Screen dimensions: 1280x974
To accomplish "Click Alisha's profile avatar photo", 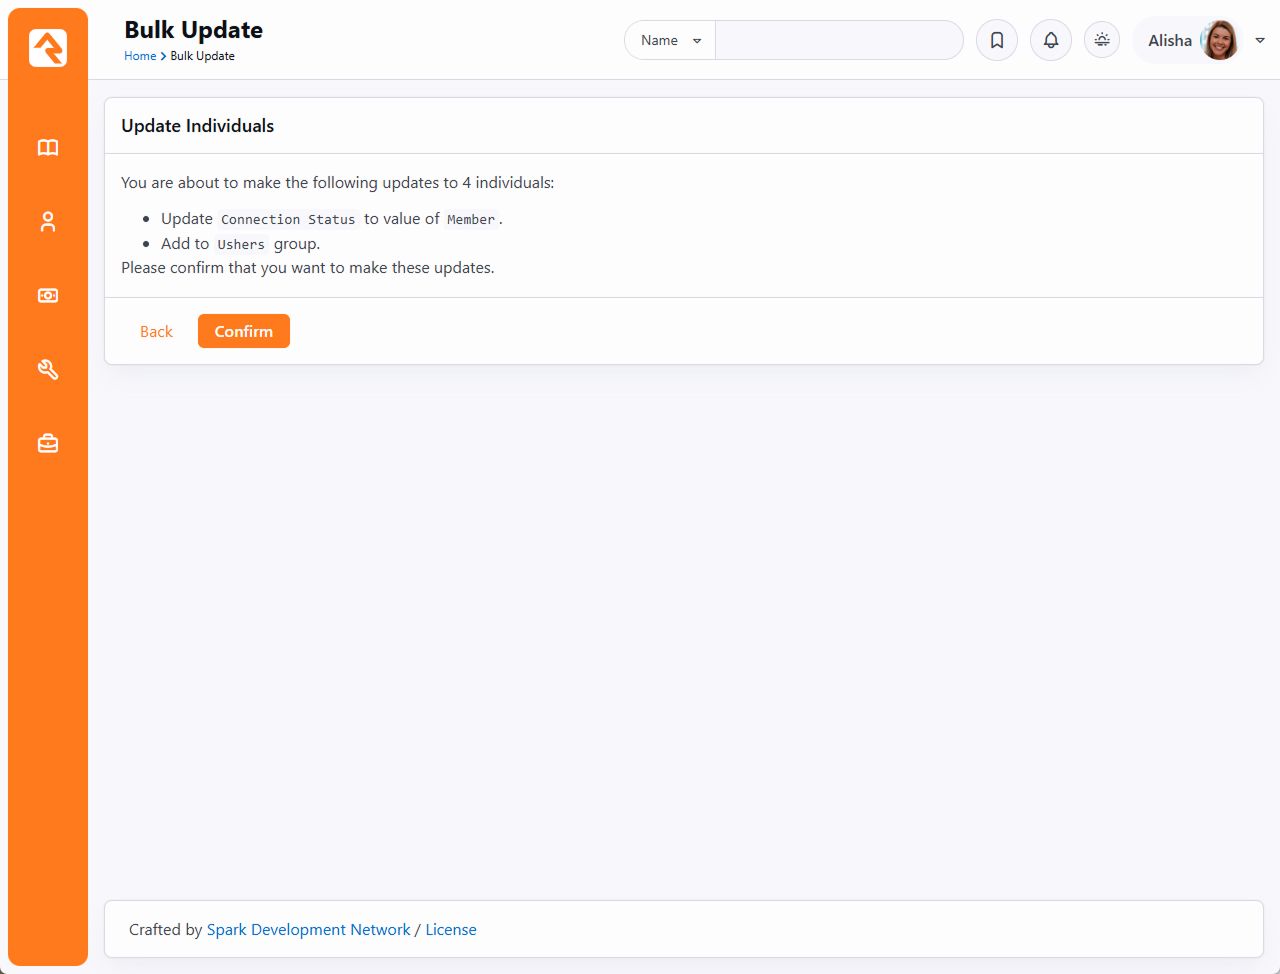I will pos(1219,41).
